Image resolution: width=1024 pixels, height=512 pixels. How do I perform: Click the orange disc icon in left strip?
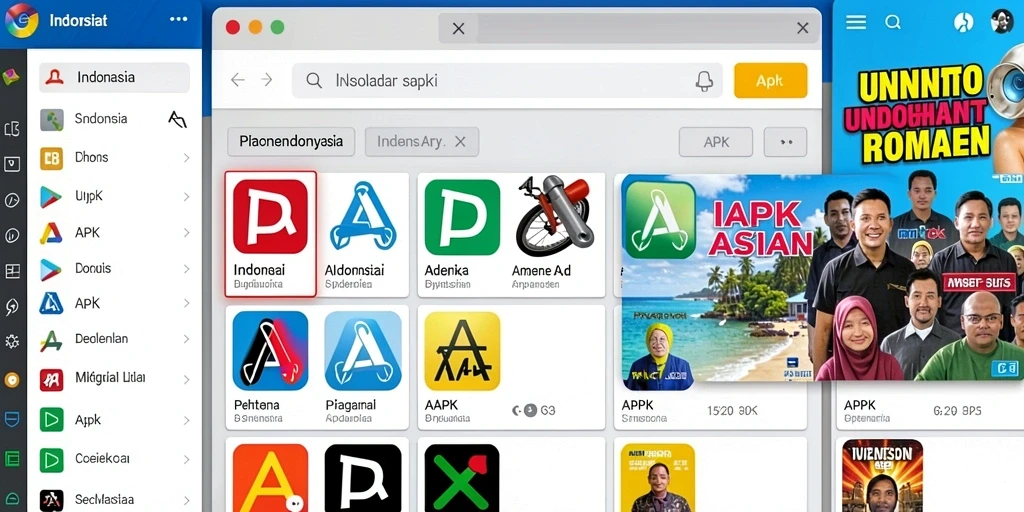(x=12, y=379)
